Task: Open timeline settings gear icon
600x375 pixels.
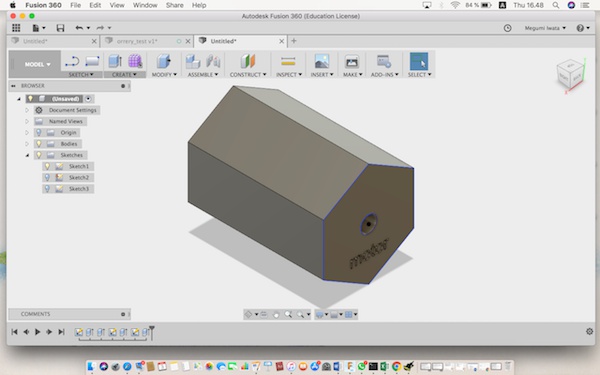Action: pos(589,331)
